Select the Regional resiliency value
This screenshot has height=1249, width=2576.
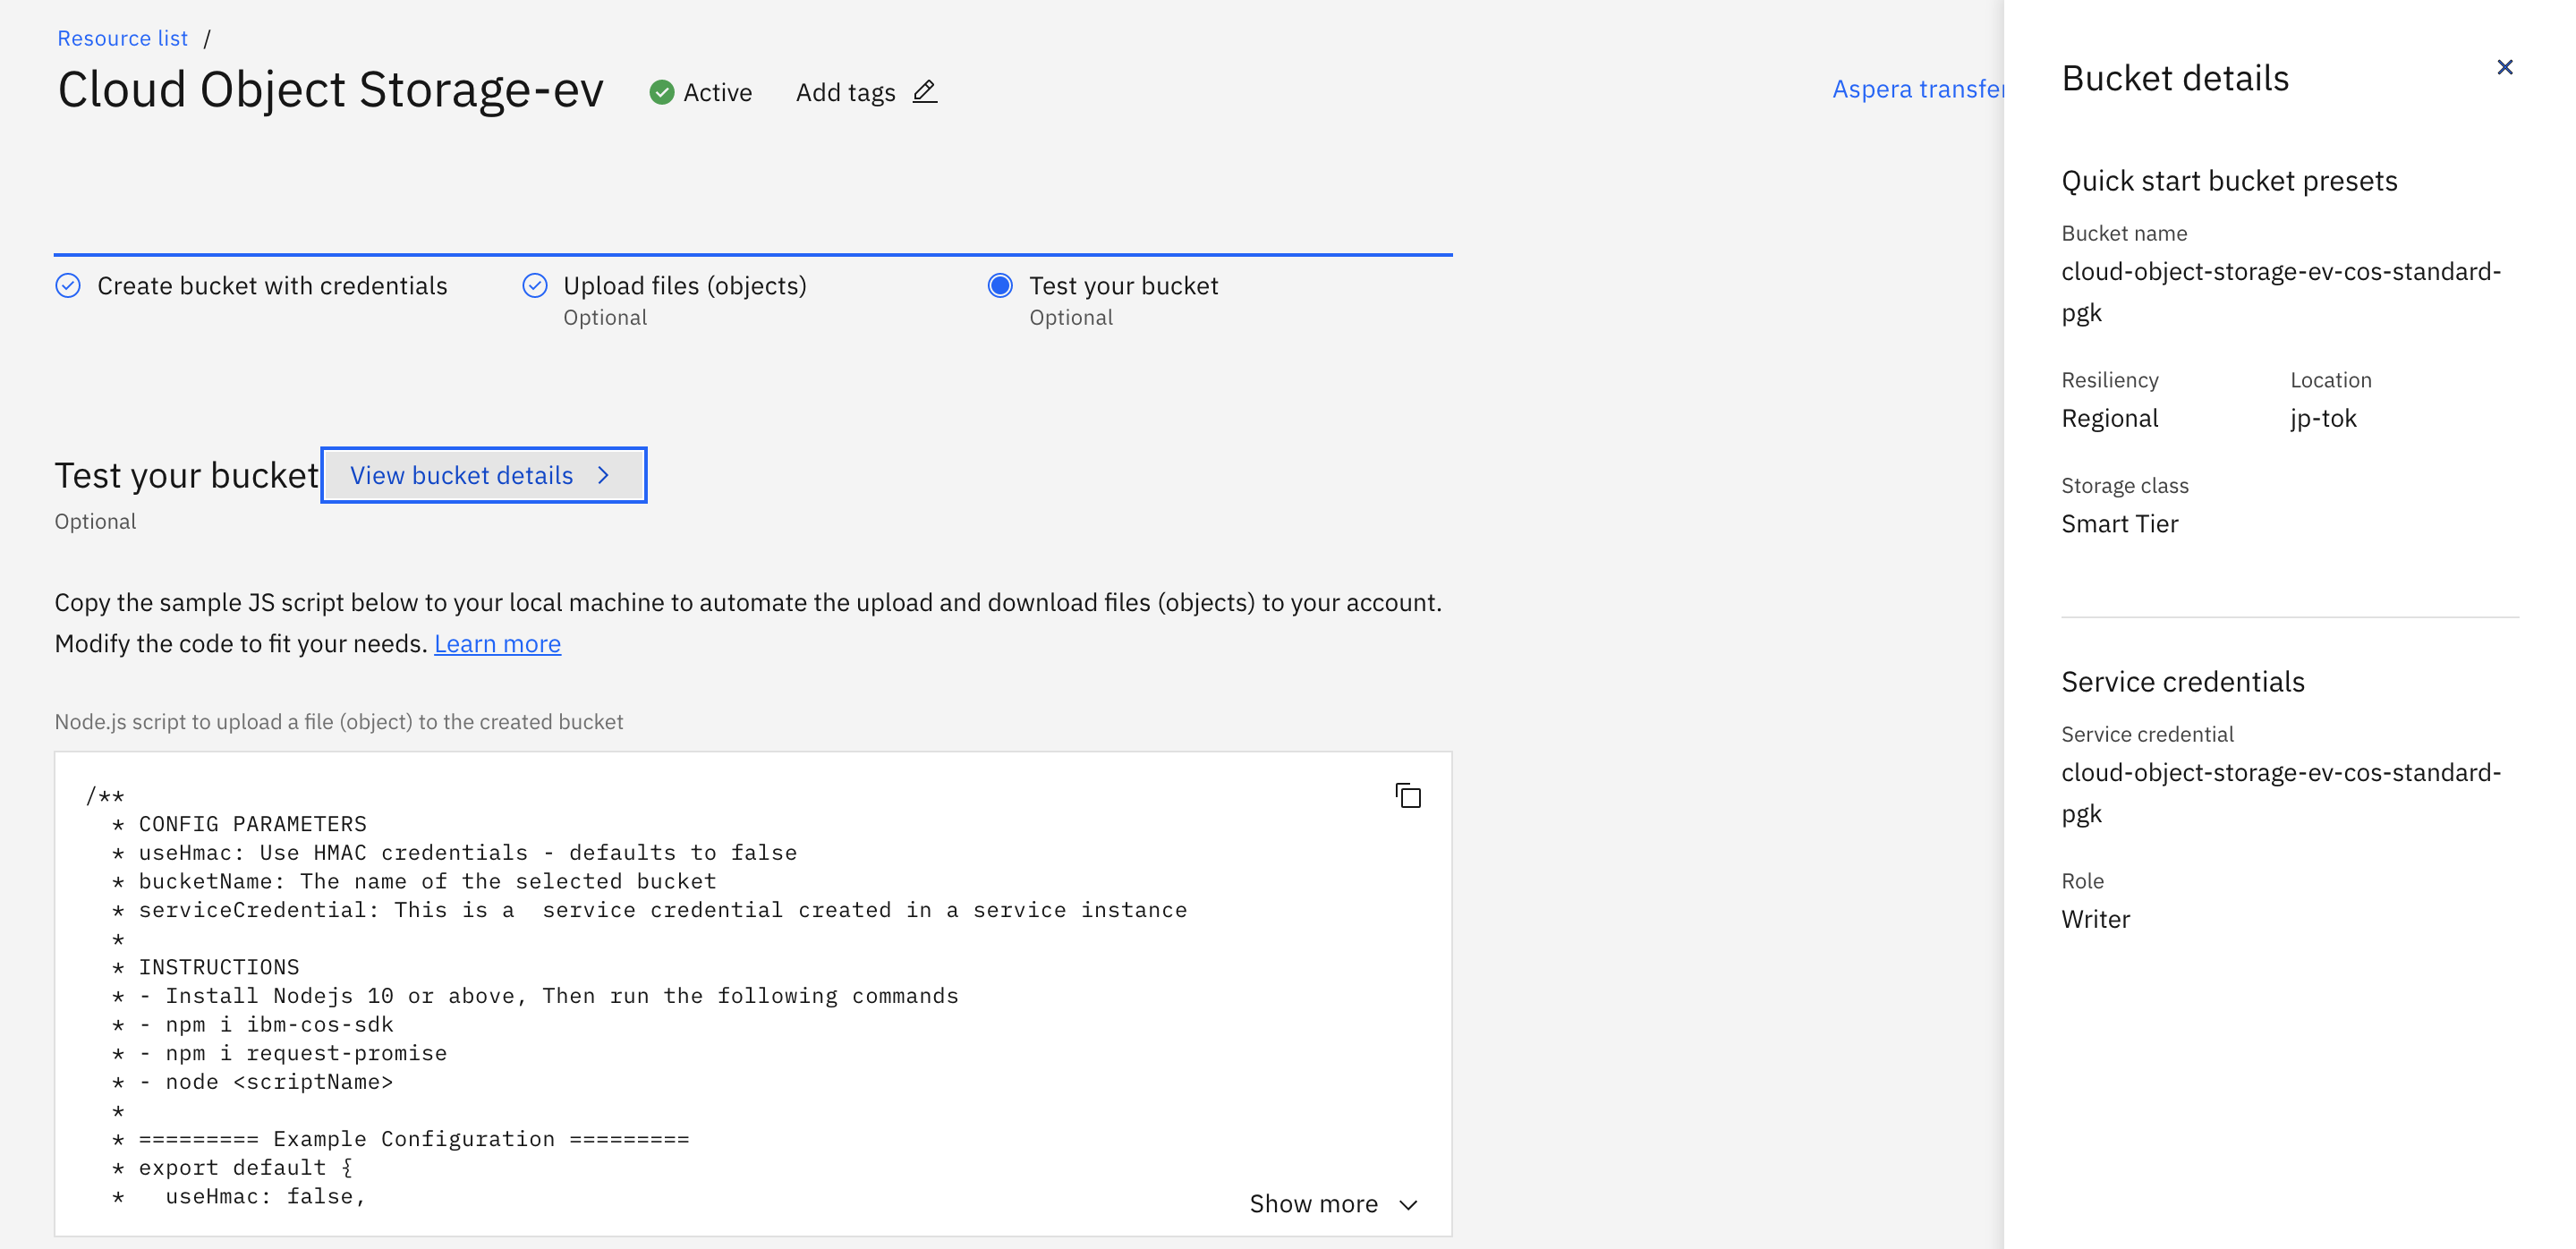pyautogui.click(x=2109, y=418)
